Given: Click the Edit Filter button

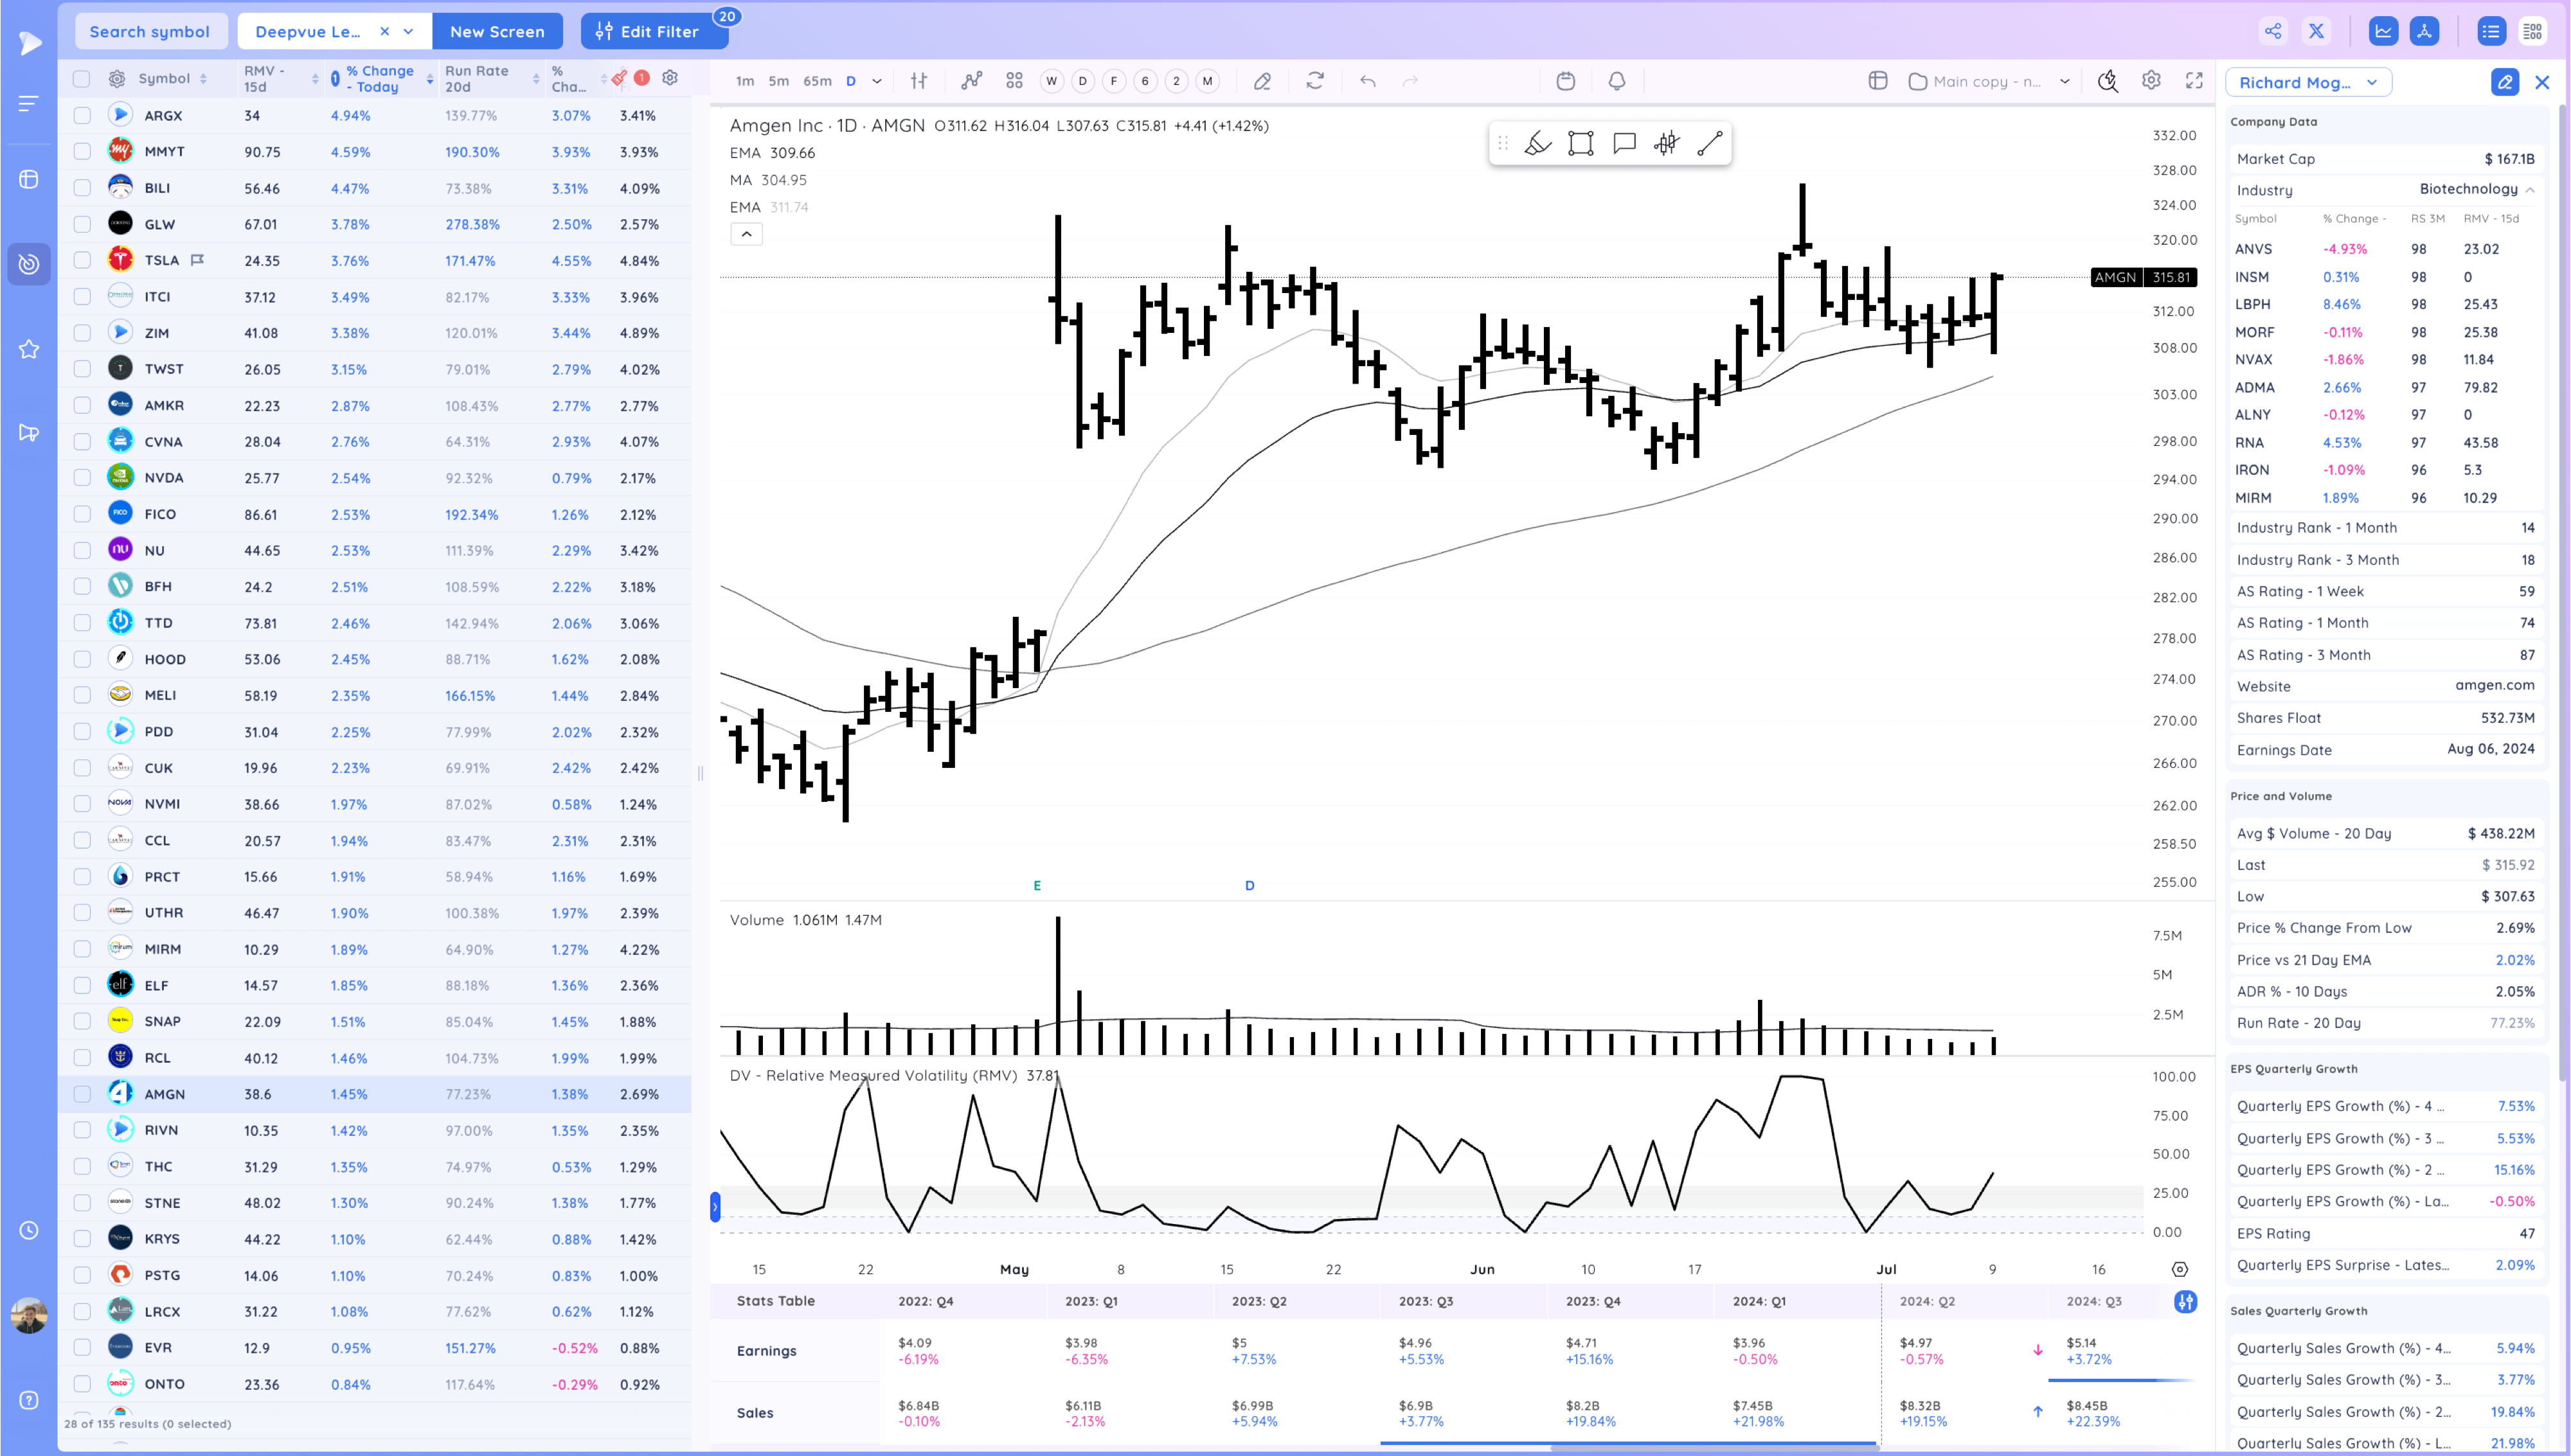Looking at the screenshot, I should 649,31.
